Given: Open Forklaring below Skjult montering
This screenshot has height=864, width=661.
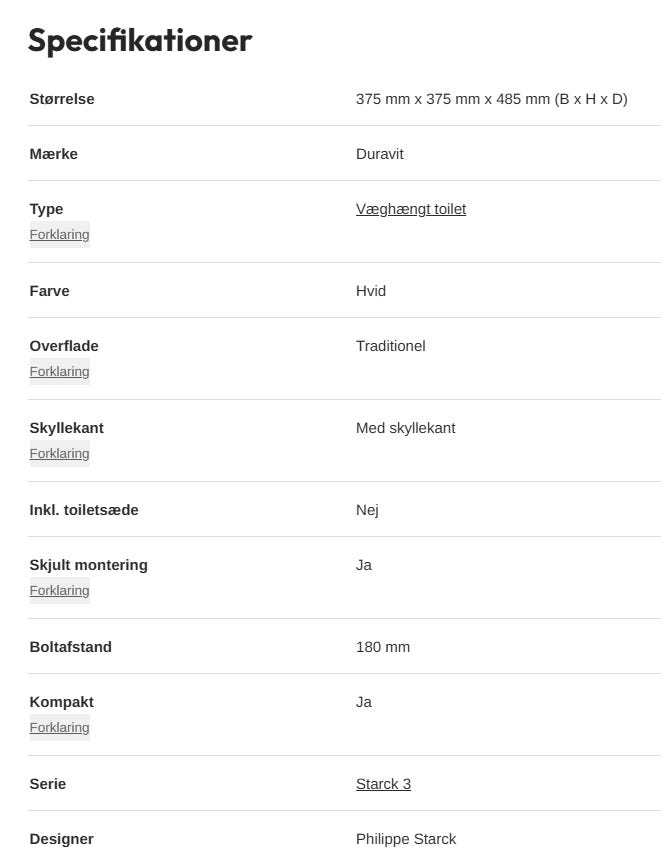Looking at the screenshot, I should (59, 591).
